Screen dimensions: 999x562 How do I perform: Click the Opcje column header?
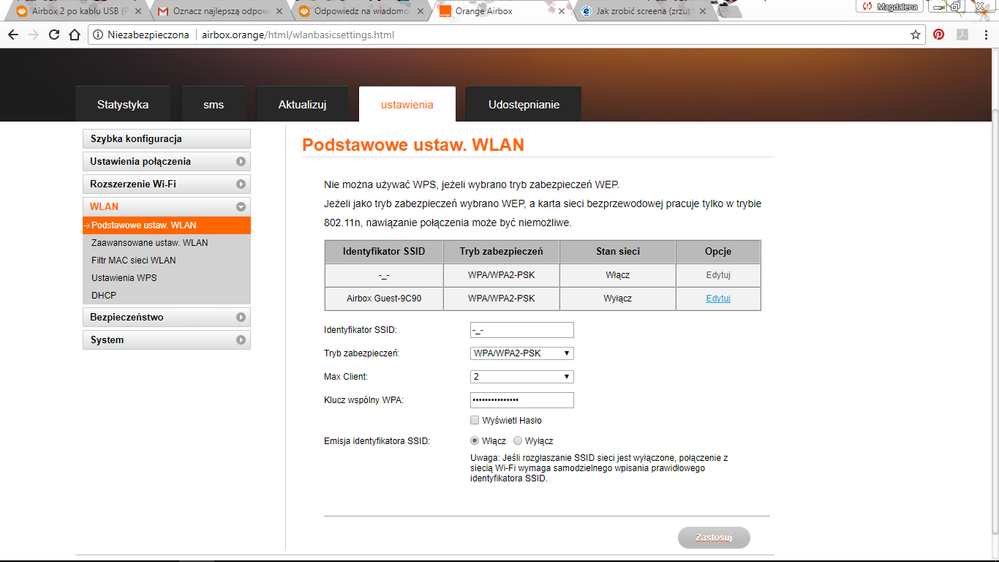[x=718, y=251]
